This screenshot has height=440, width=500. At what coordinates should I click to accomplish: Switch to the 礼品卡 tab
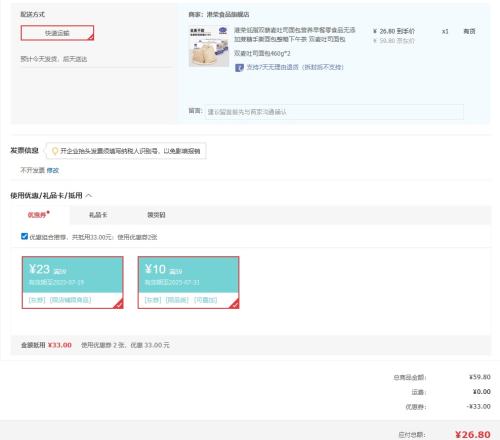pyautogui.click(x=98, y=215)
